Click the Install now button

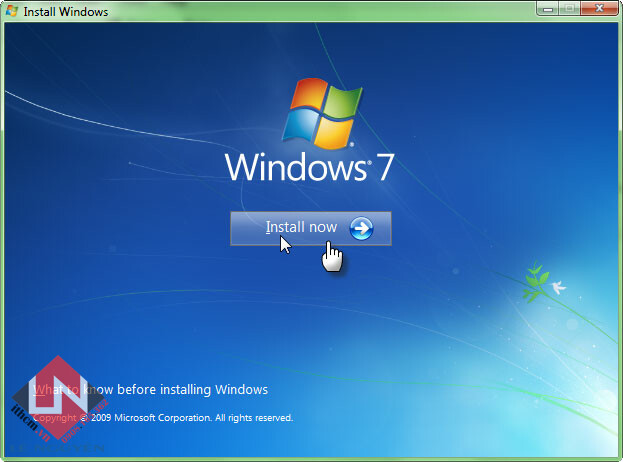pos(311,228)
